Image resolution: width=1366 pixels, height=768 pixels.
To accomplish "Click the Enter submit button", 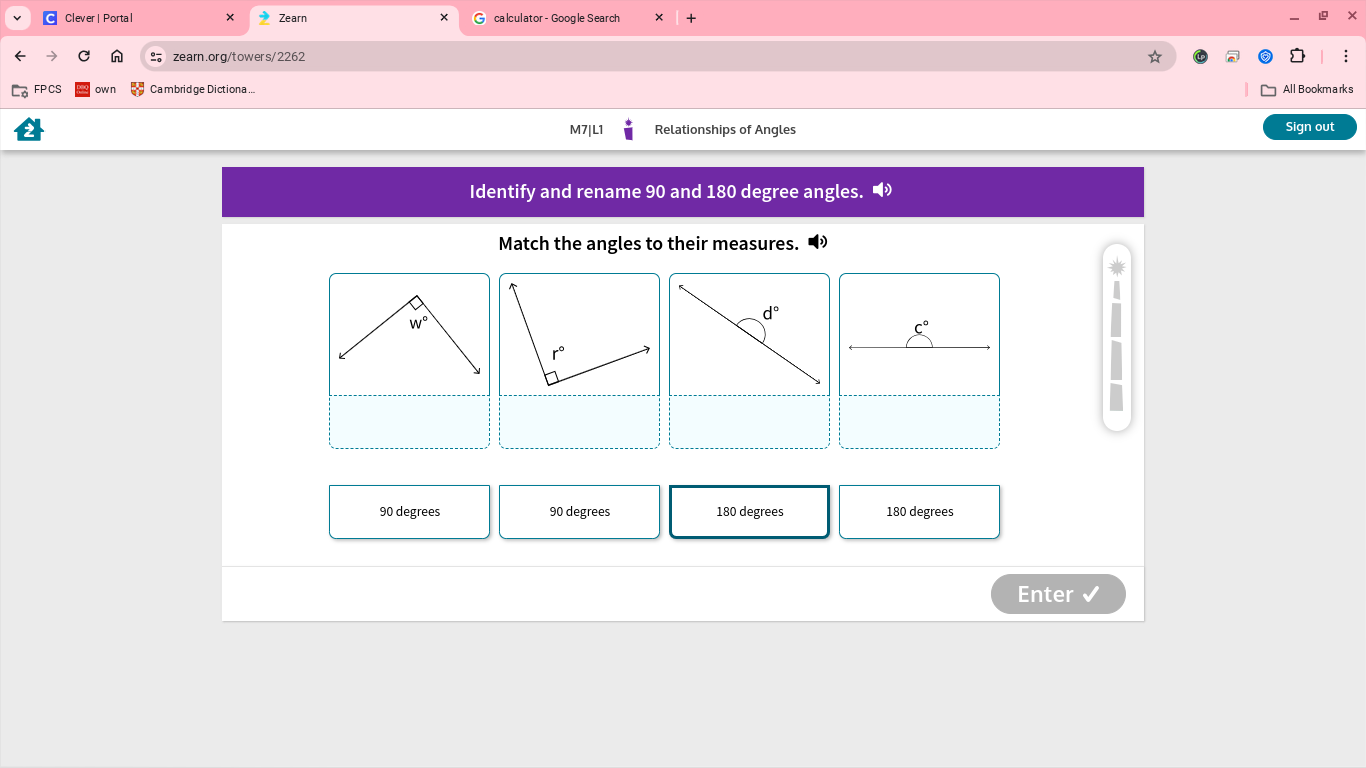I will point(1058,594).
